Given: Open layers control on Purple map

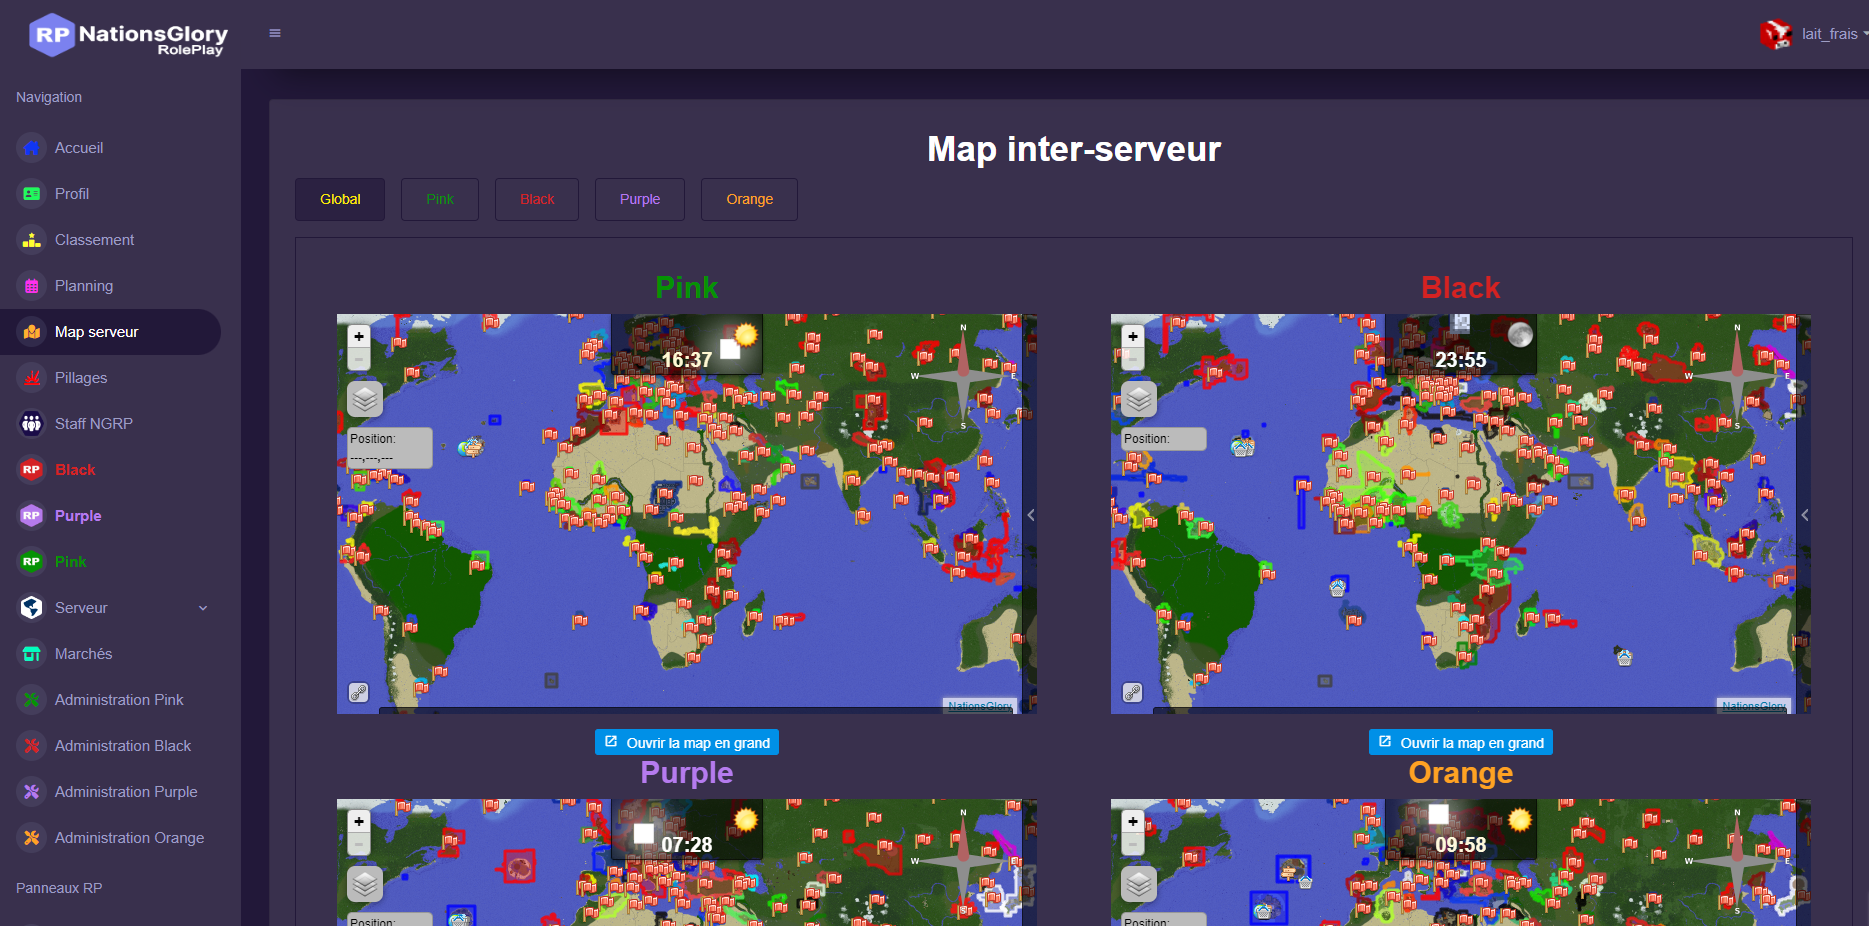Looking at the screenshot, I should pos(365,884).
